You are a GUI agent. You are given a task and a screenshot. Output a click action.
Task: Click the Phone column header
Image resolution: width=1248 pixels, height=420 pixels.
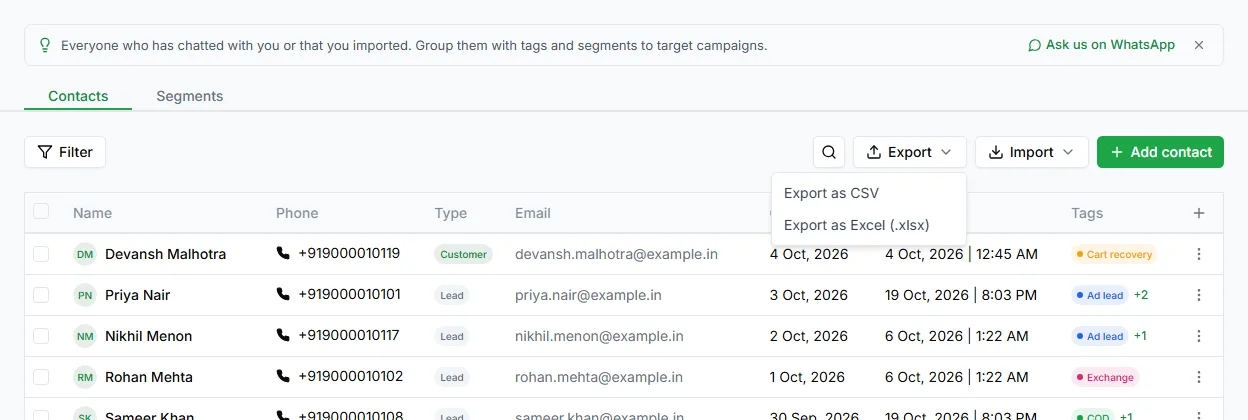[x=297, y=213]
